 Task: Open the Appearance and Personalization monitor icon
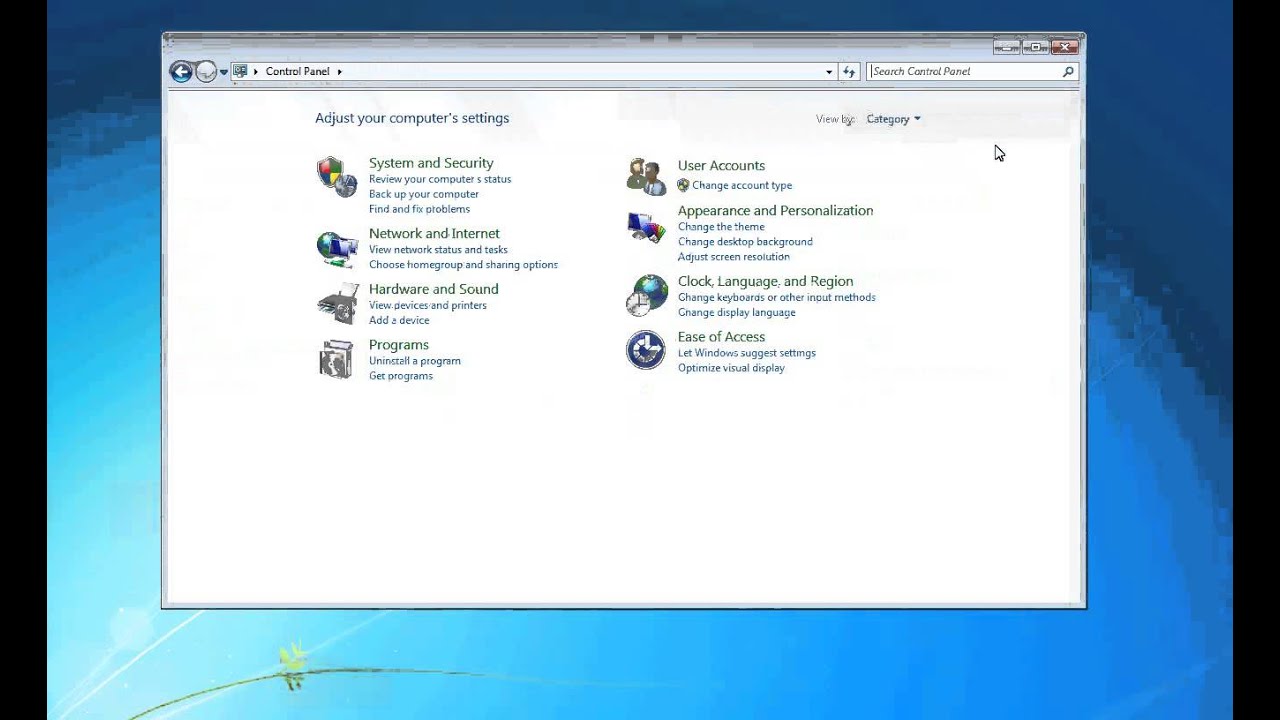click(646, 227)
